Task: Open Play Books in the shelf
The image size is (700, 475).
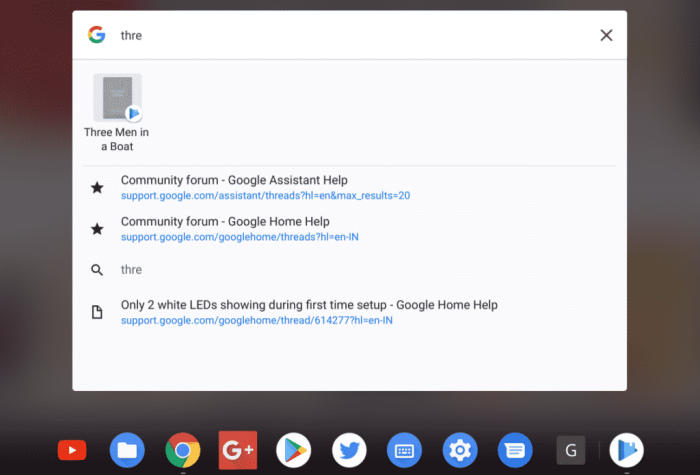Action: coord(627,450)
